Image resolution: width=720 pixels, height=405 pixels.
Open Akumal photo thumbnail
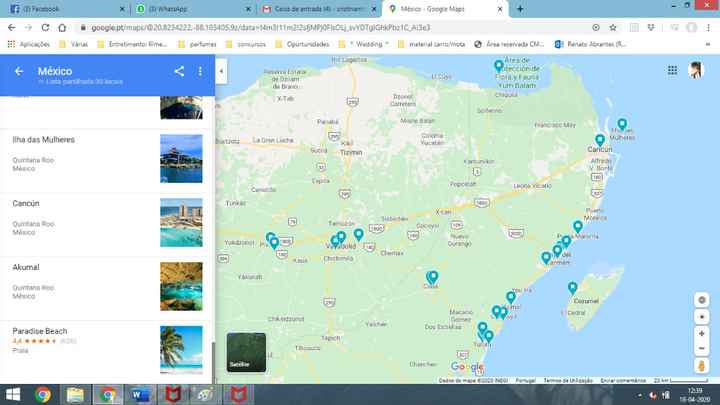(181, 286)
